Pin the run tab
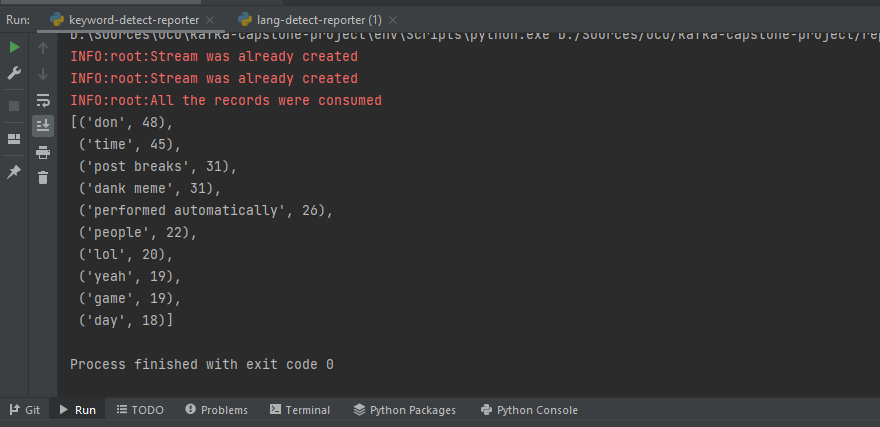The height and width of the screenshot is (427, 880). pyautogui.click(x=15, y=172)
